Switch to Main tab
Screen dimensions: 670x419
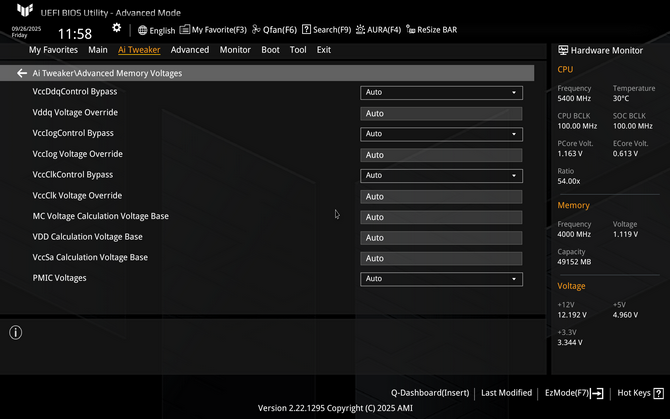point(98,50)
